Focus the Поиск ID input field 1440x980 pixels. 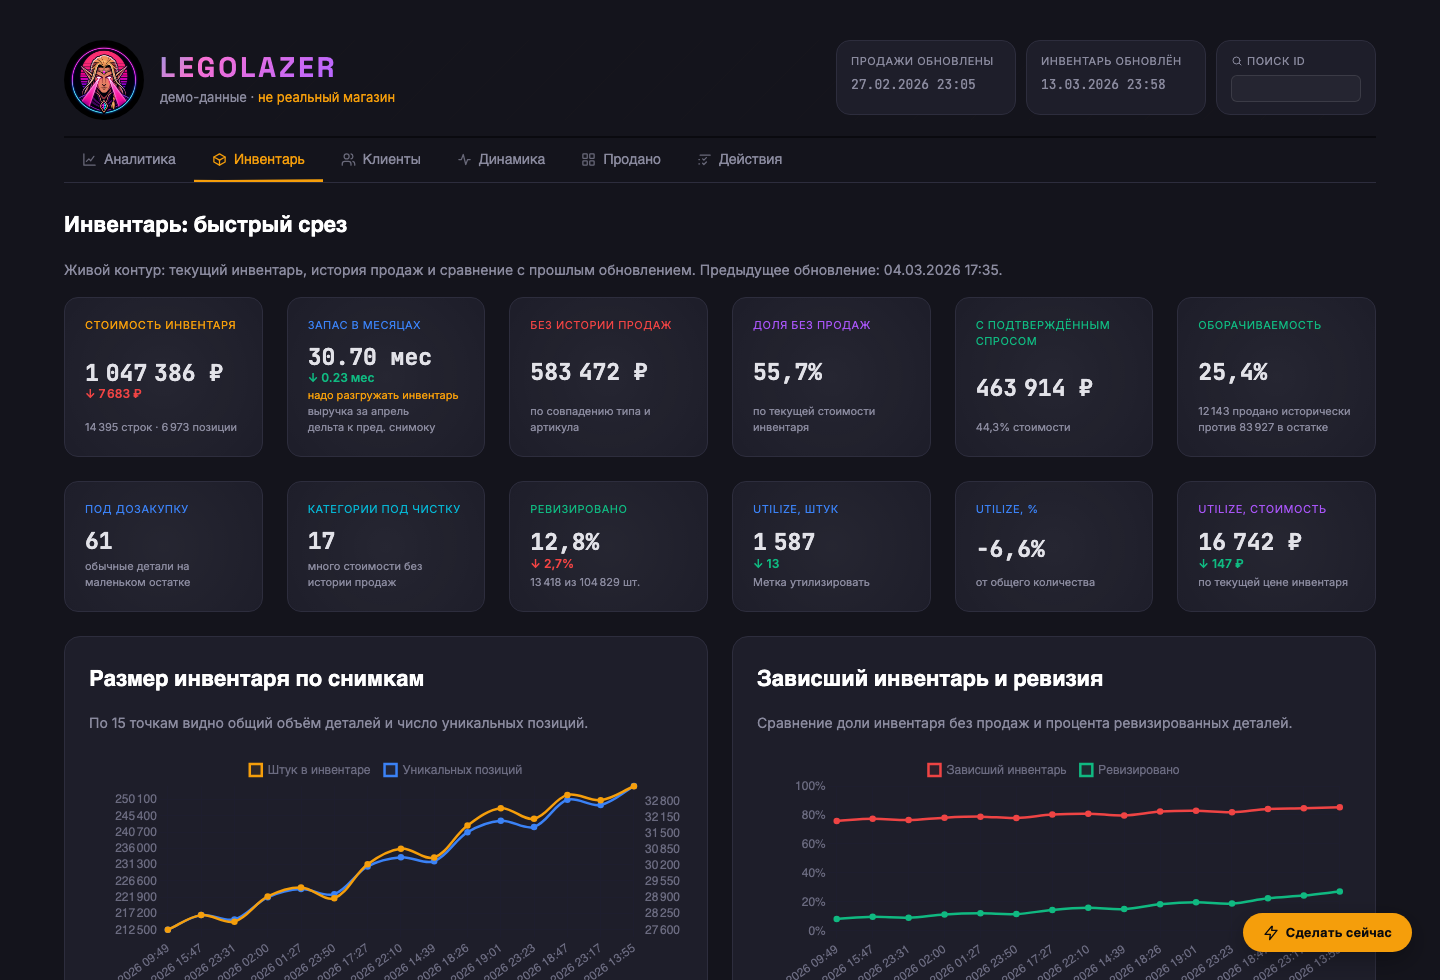pyautogui.click(x=1295, y=88)
